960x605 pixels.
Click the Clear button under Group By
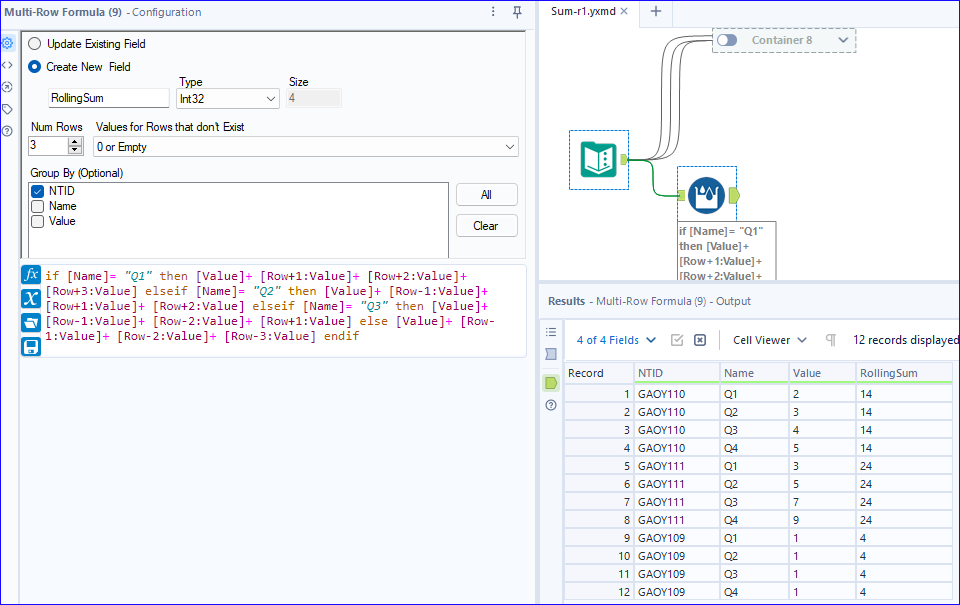(x=486, y=225)
